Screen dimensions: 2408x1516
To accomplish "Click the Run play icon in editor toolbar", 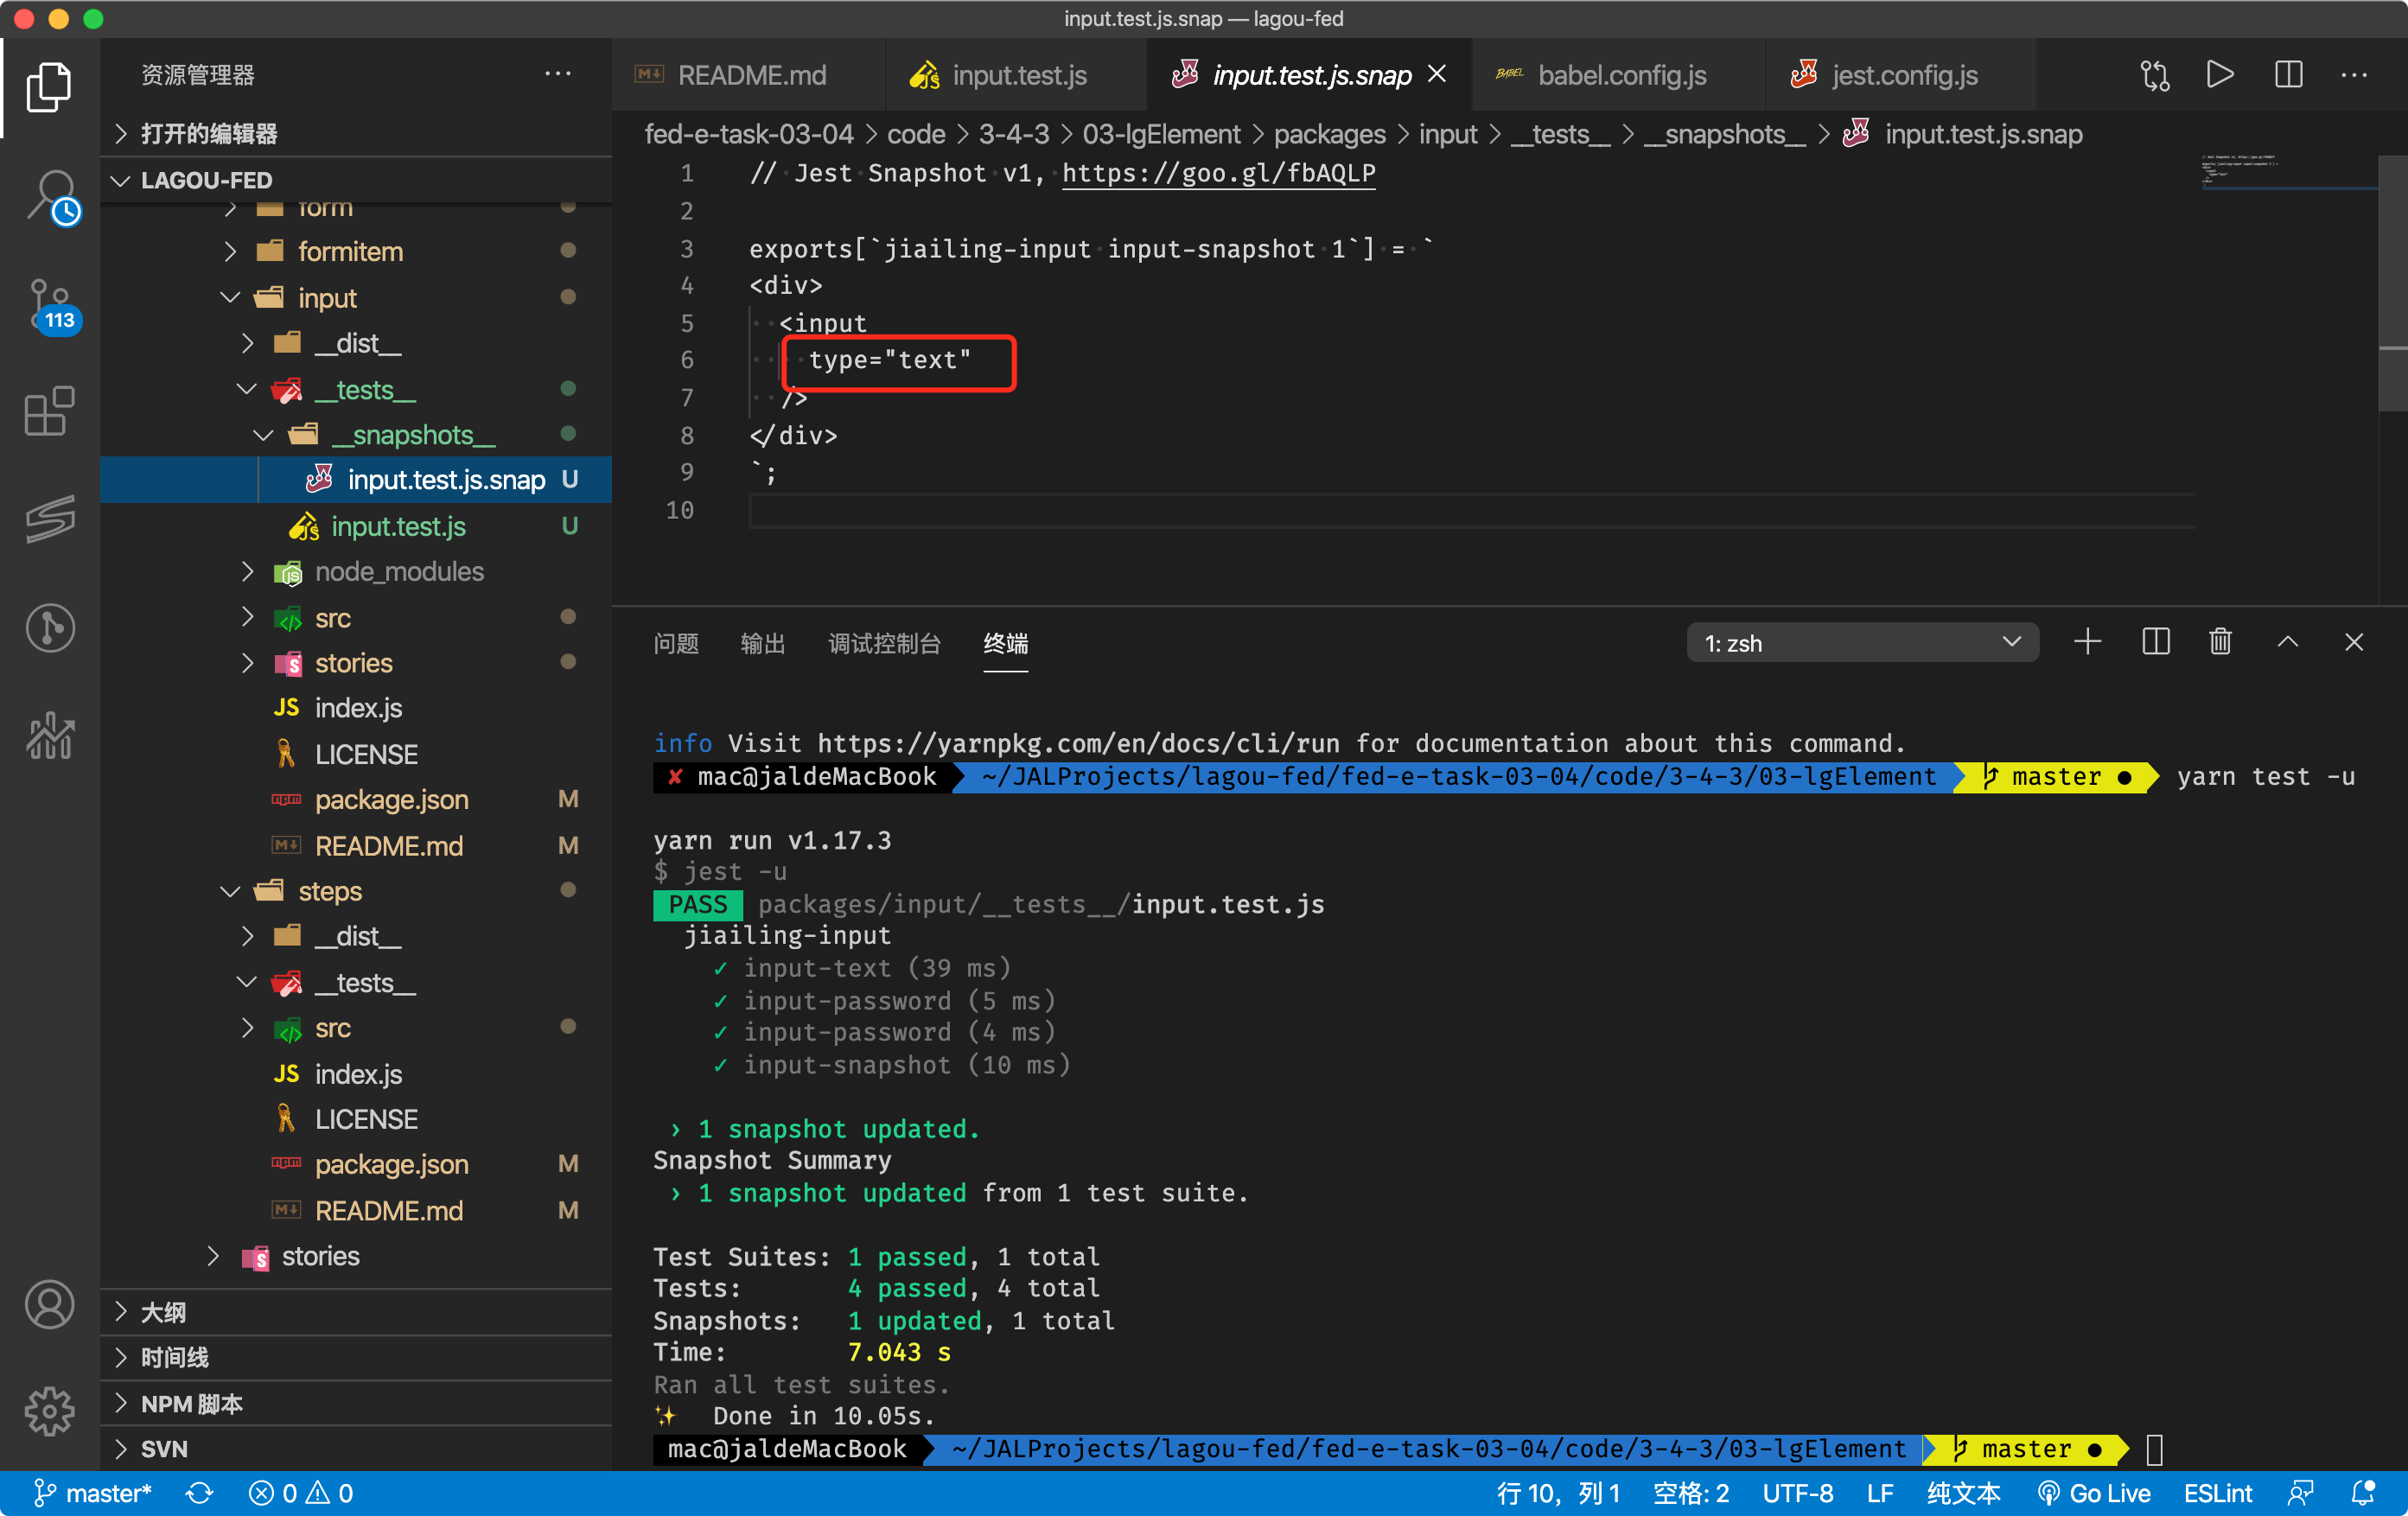I will point(2219,75).
